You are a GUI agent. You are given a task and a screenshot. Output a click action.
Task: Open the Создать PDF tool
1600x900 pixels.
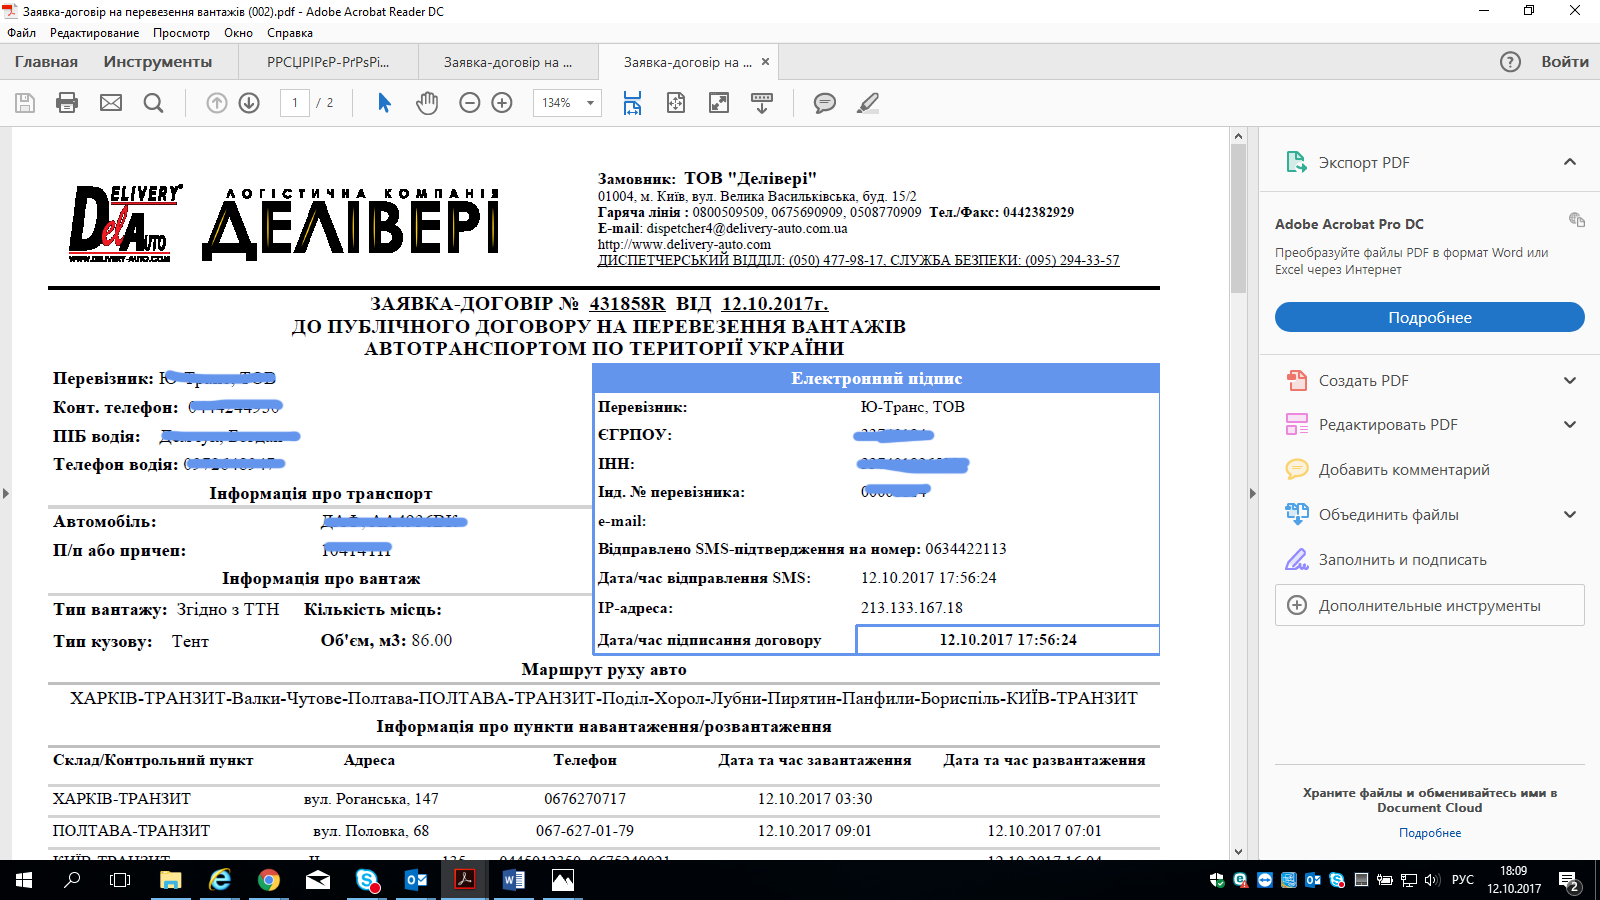click(1363, 381)
